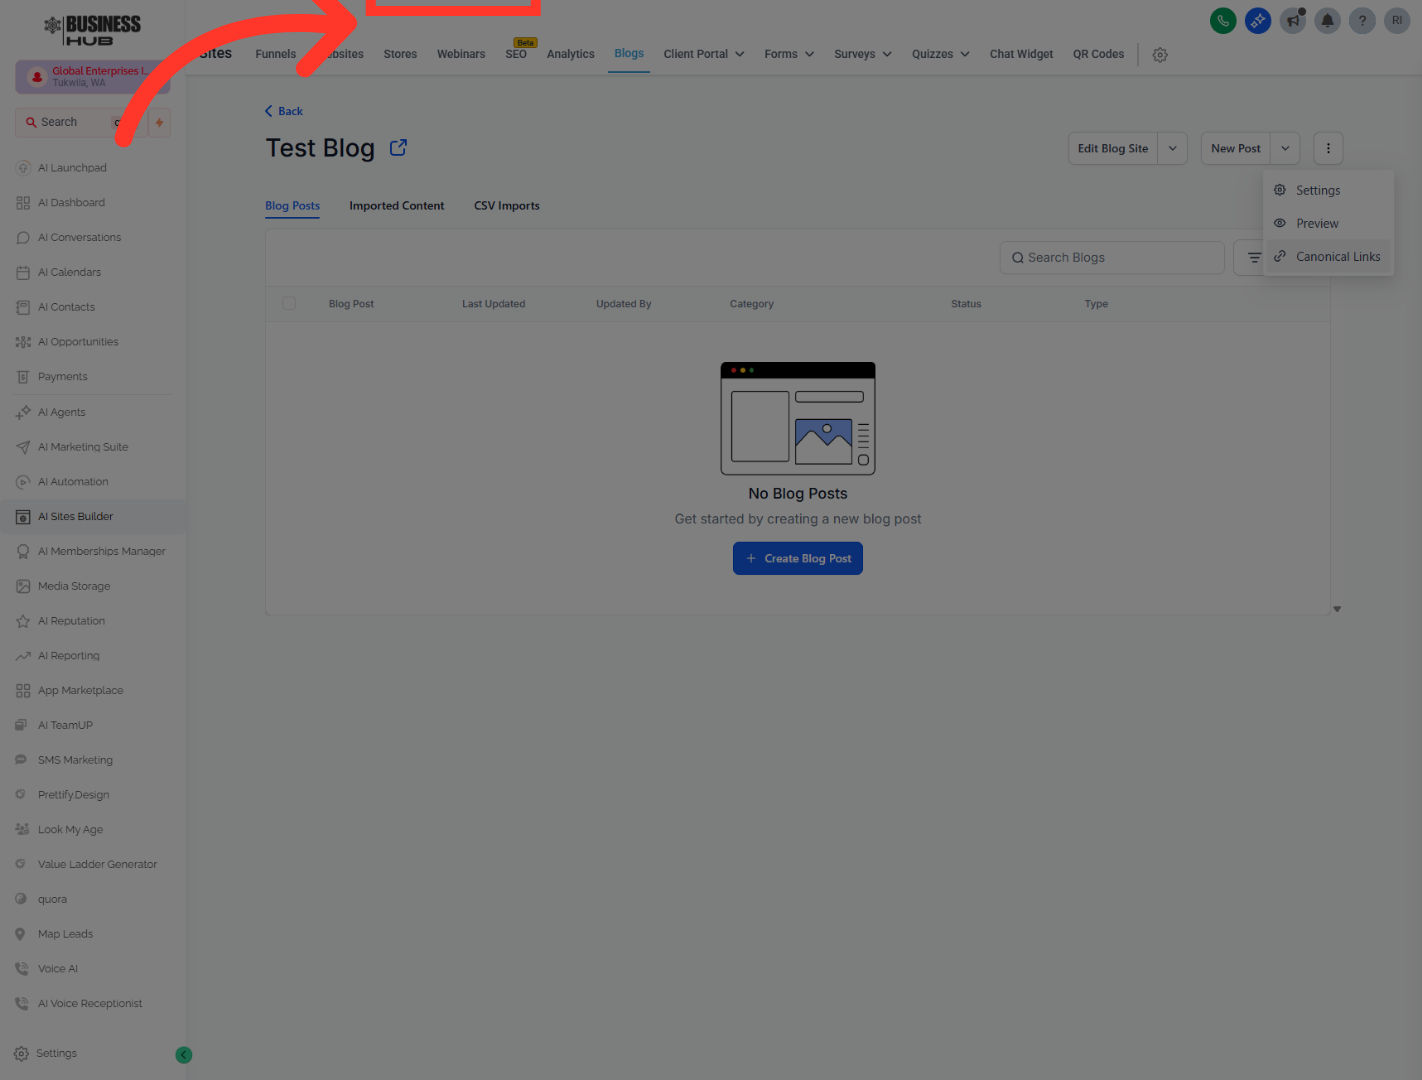Expand the New Post dropdown arrow
1422x1080 pixels.
(1285, 148)
